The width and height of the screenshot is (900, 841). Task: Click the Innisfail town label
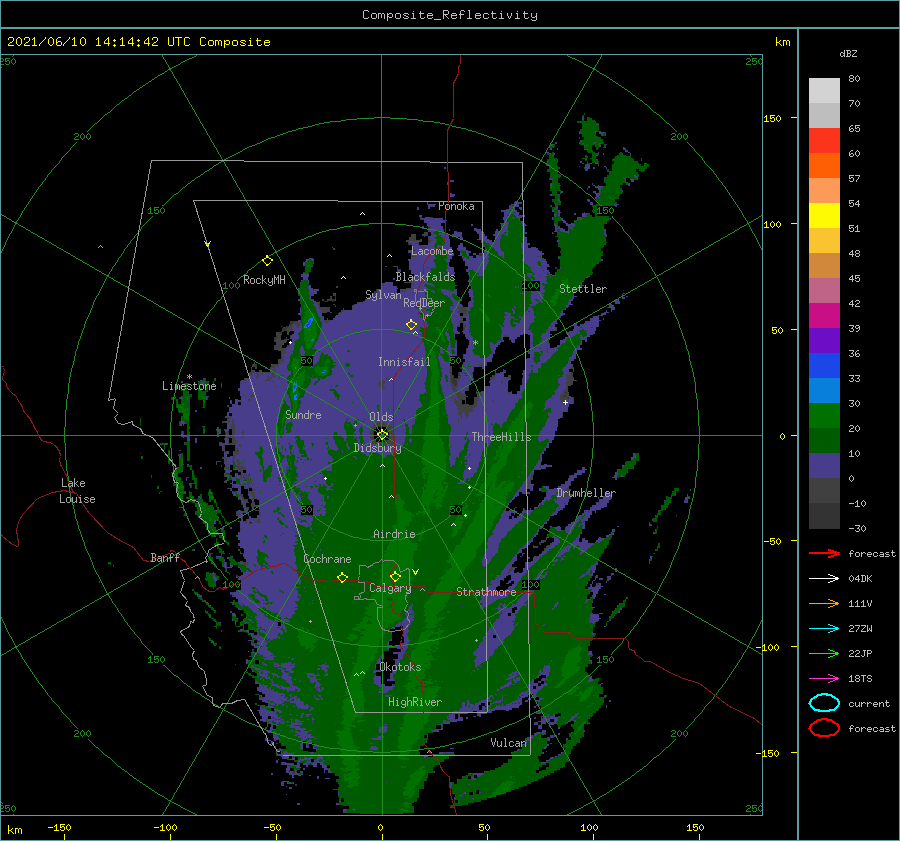pos(404,362)
